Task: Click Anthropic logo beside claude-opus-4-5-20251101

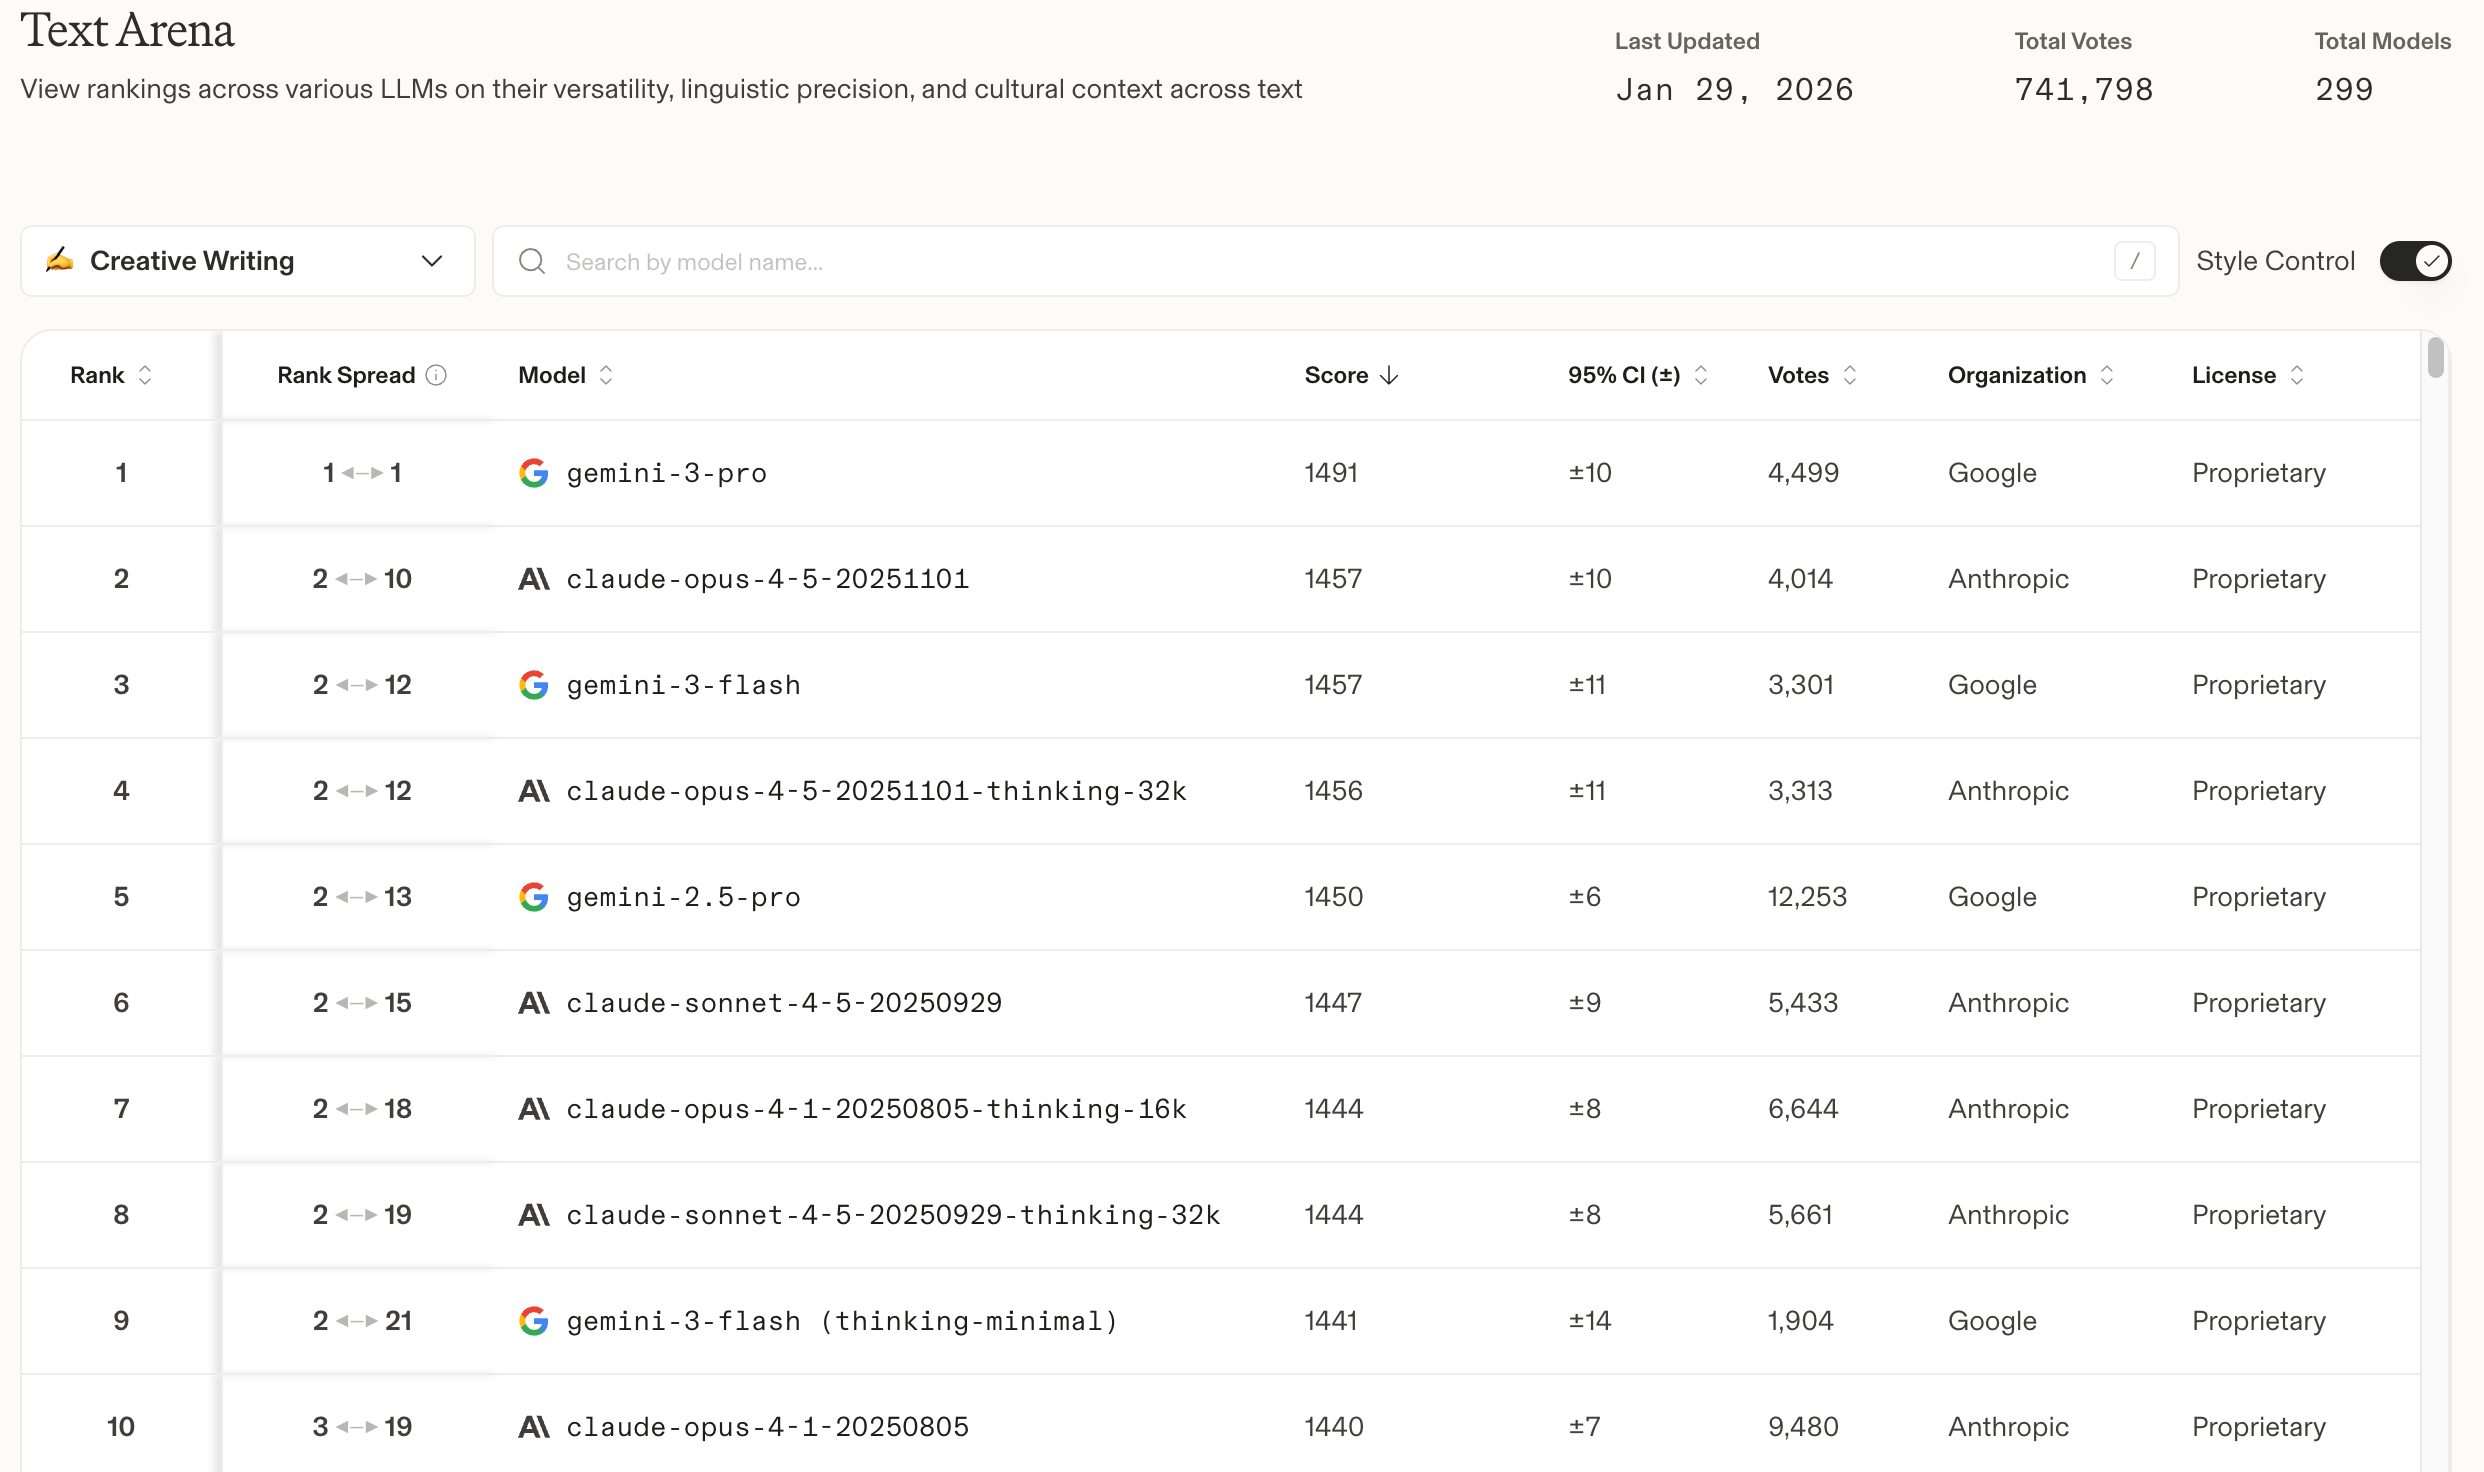Action: pyautogui.click(x=534, y=579)
